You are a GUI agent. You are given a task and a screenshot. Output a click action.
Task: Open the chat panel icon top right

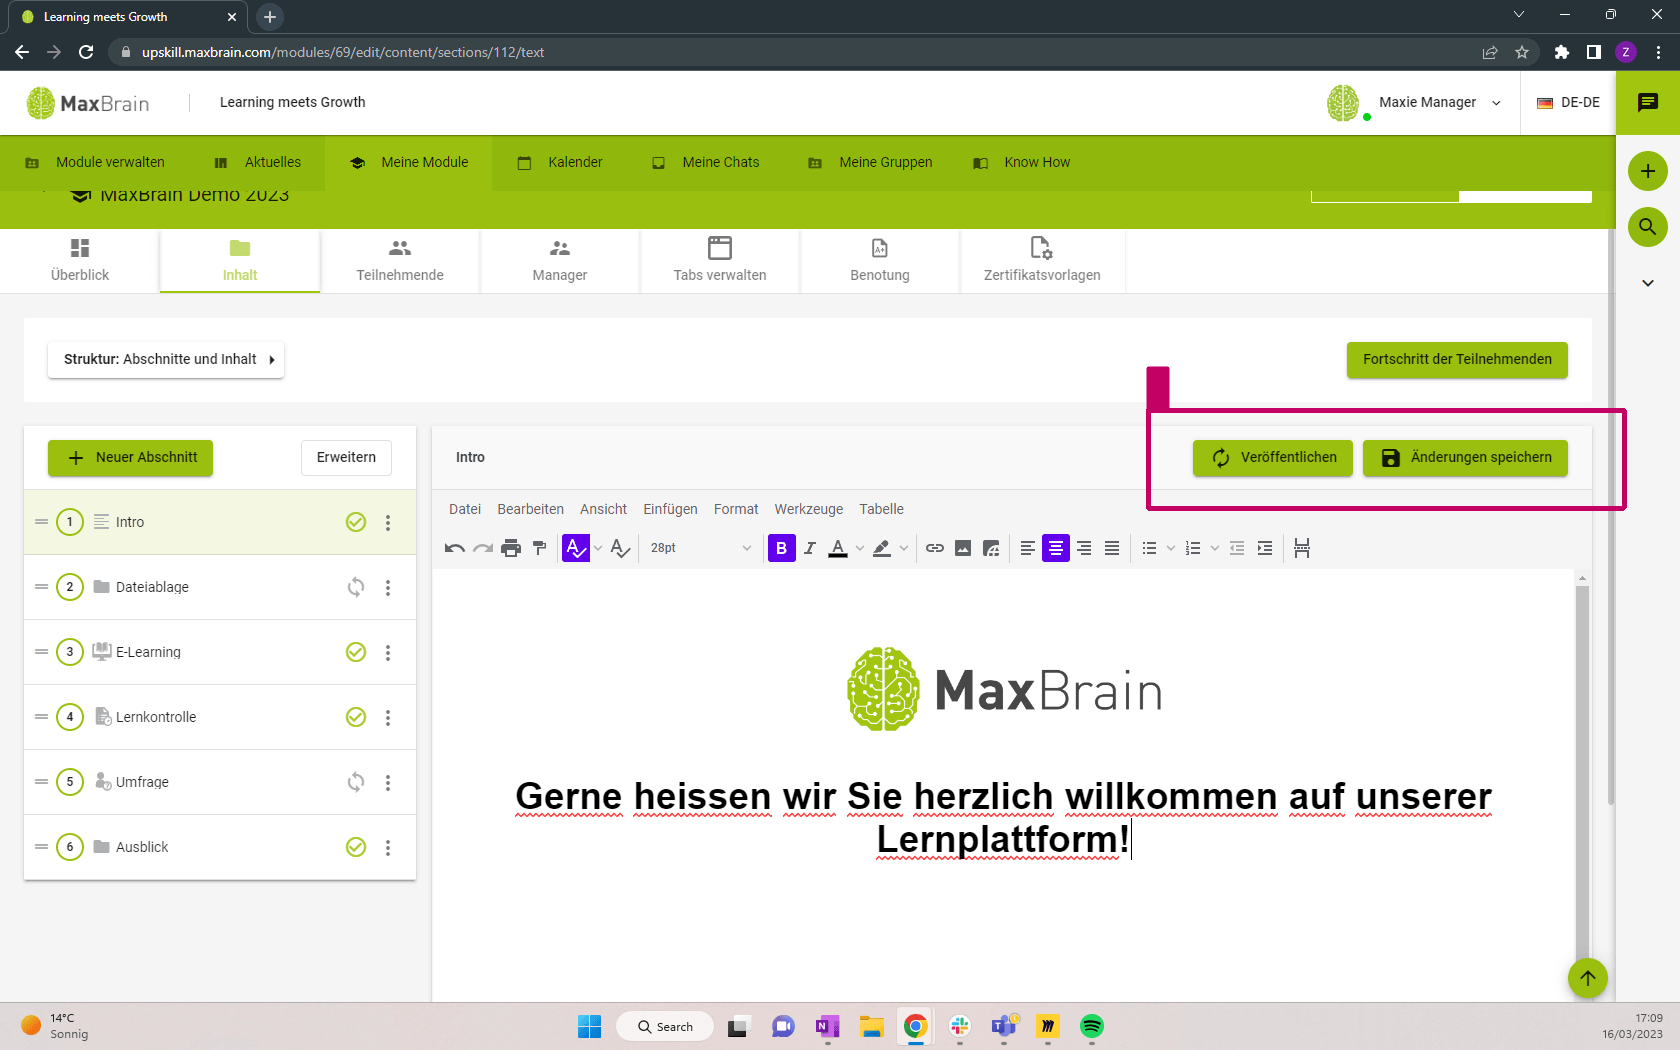[x=1648, y=102]
